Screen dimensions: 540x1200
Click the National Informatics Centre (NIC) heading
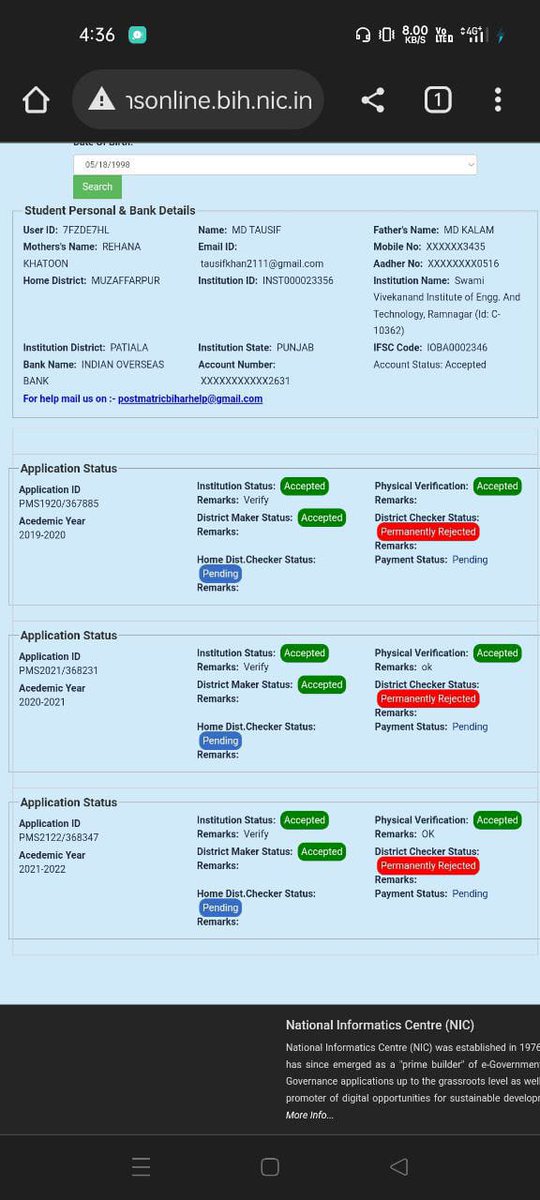coord(380,1025)
